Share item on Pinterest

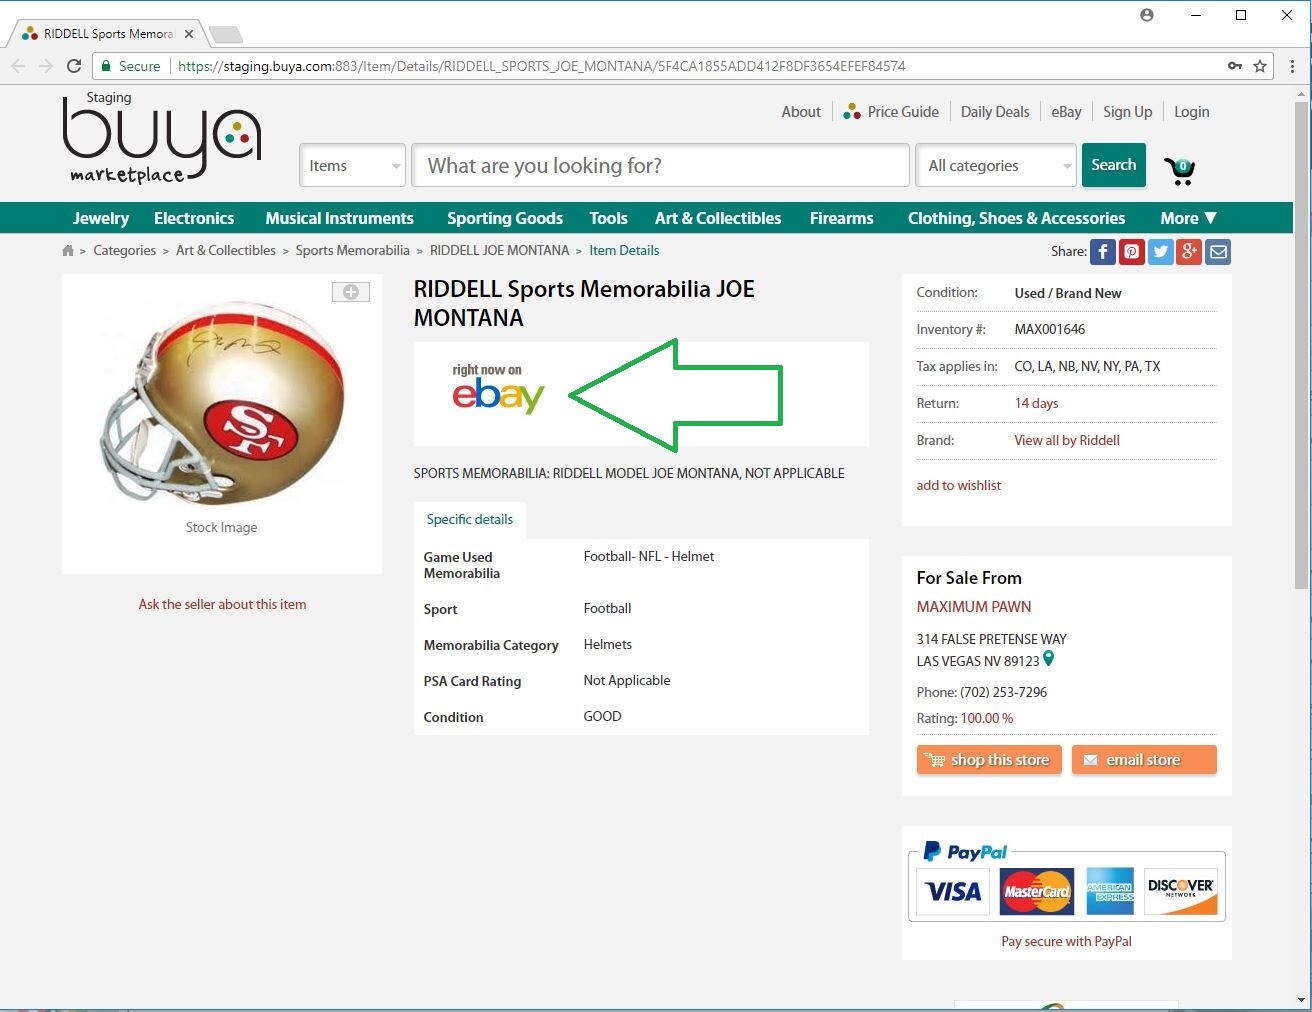(x=1131, y=252)
